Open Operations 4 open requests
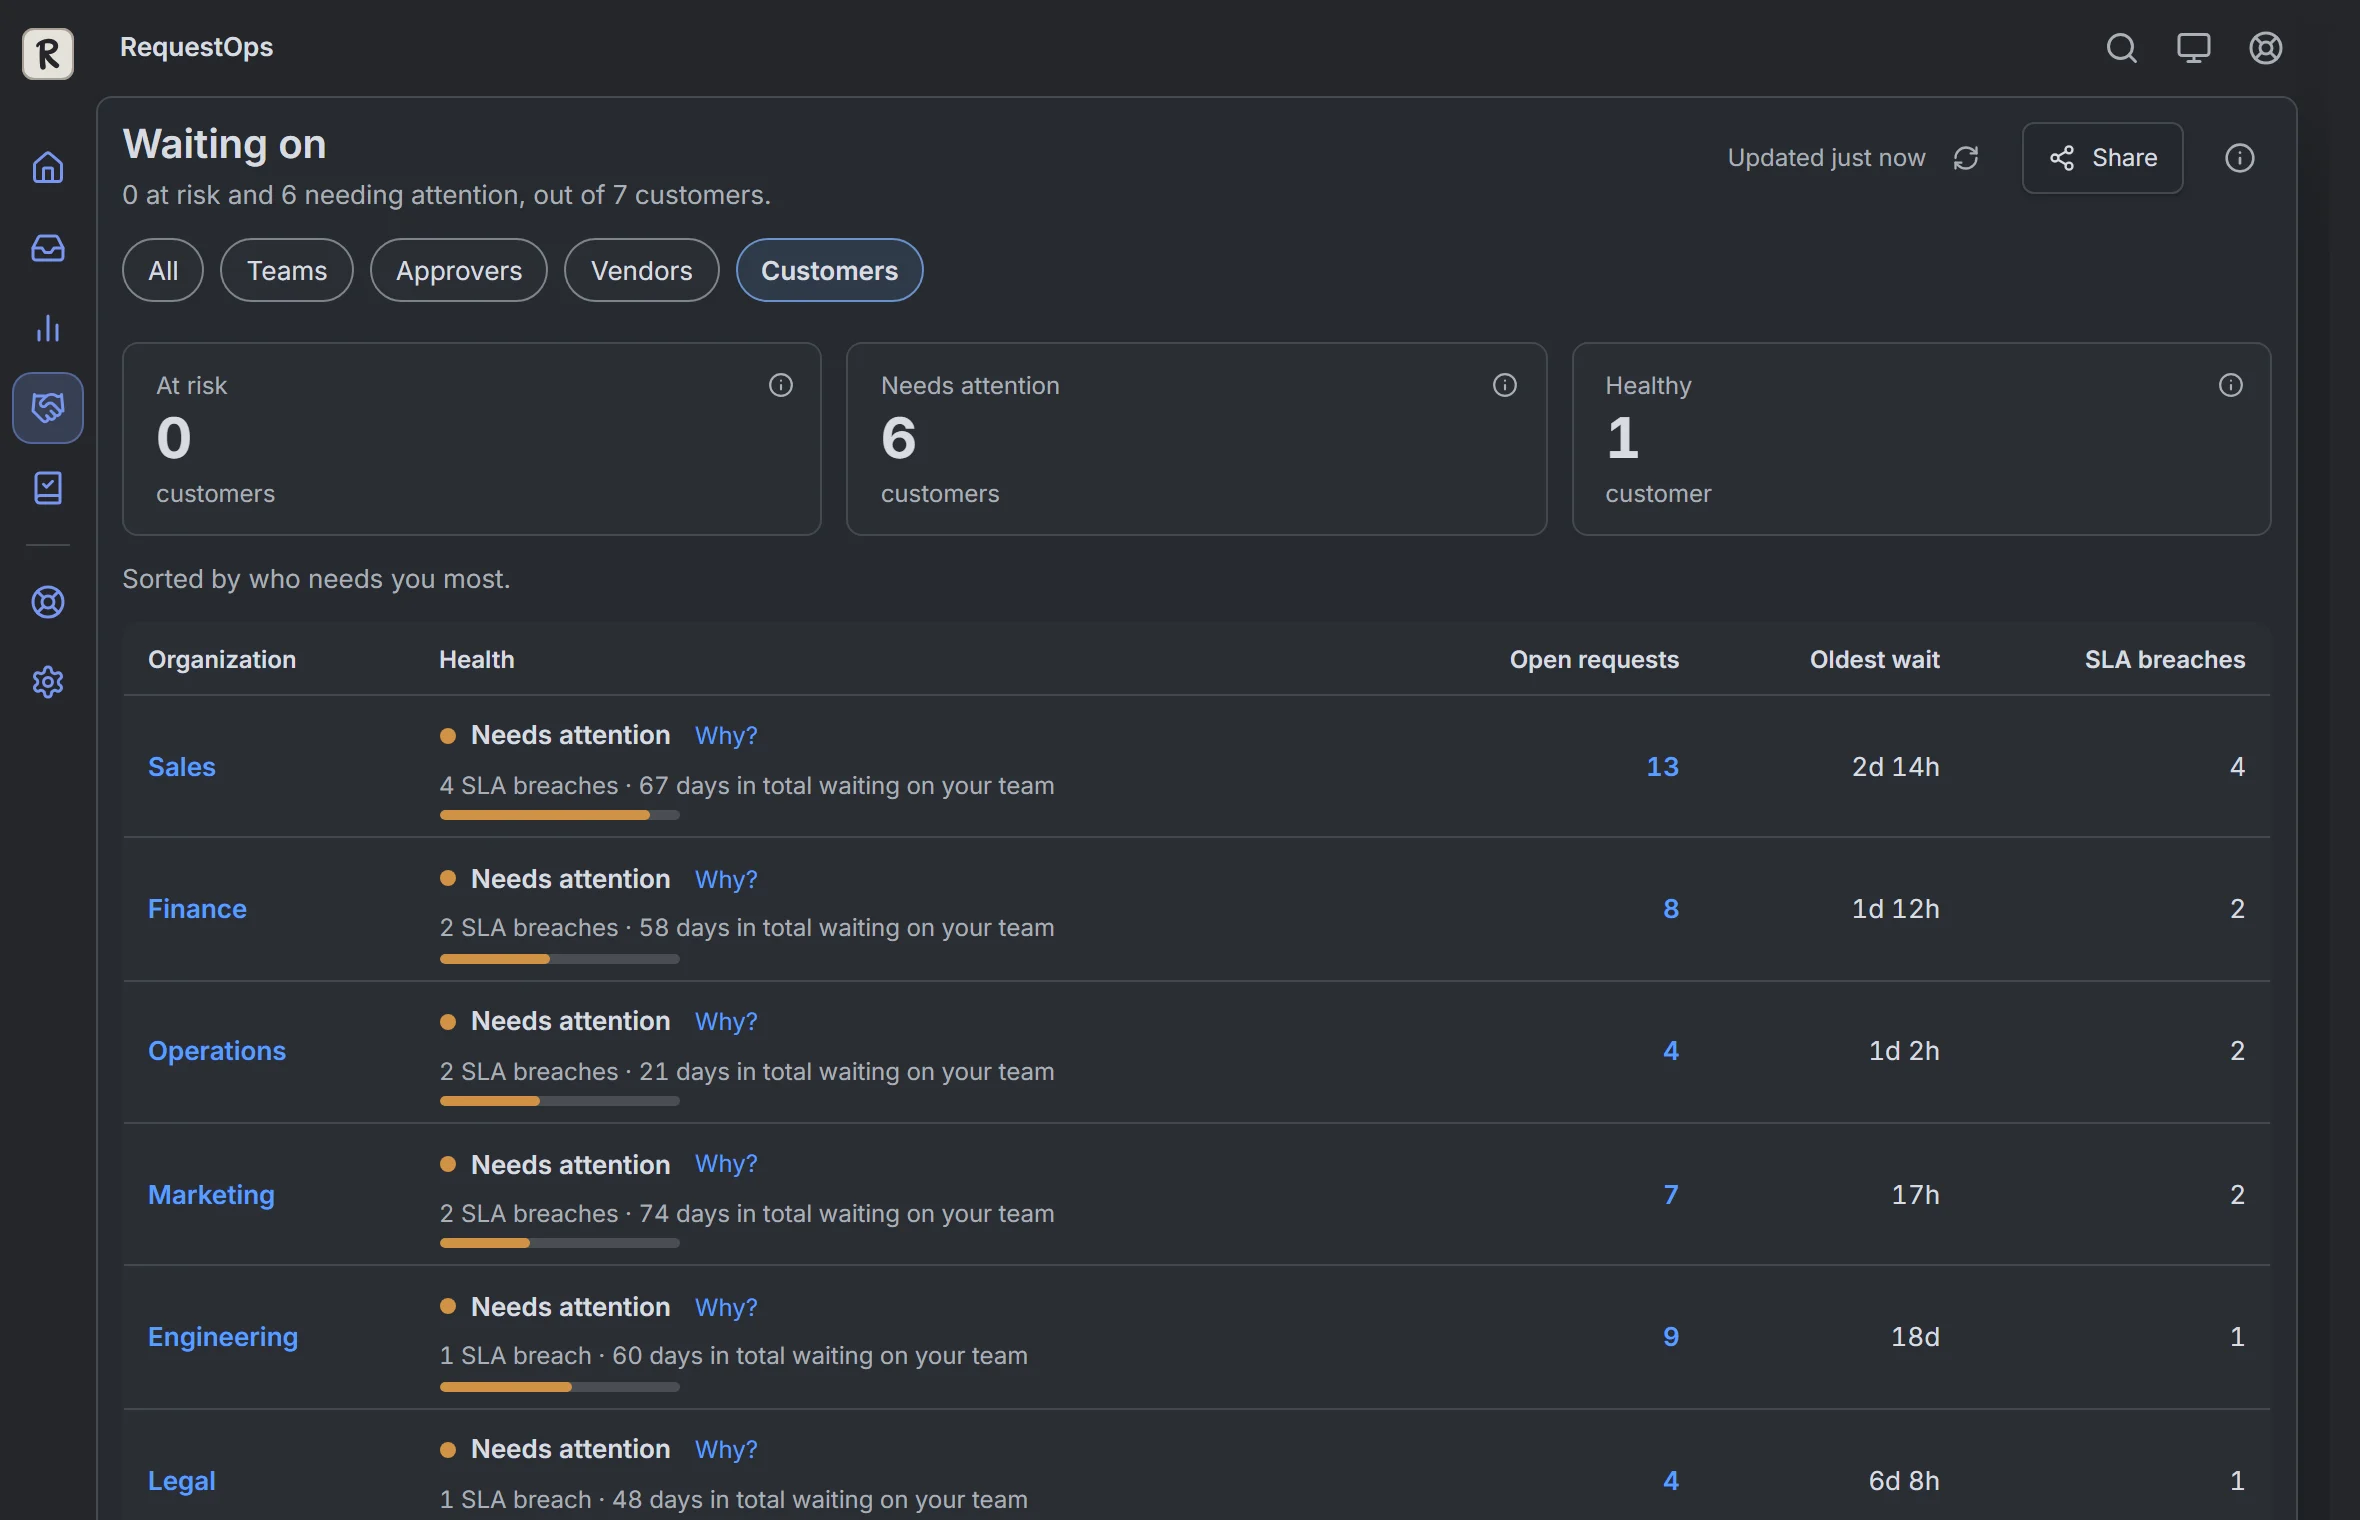The image size is (2360, 1520). click(1671, 1051)
